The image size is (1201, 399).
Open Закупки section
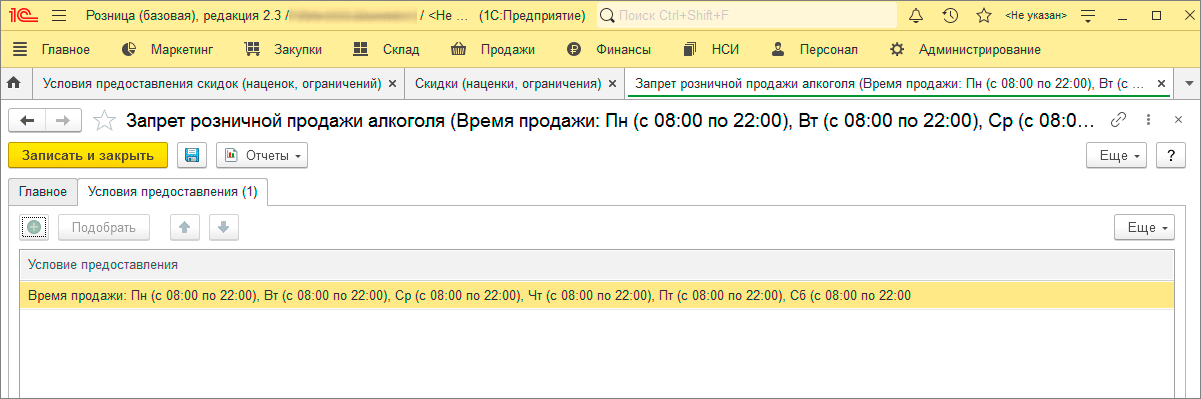(x=298, y=49)
